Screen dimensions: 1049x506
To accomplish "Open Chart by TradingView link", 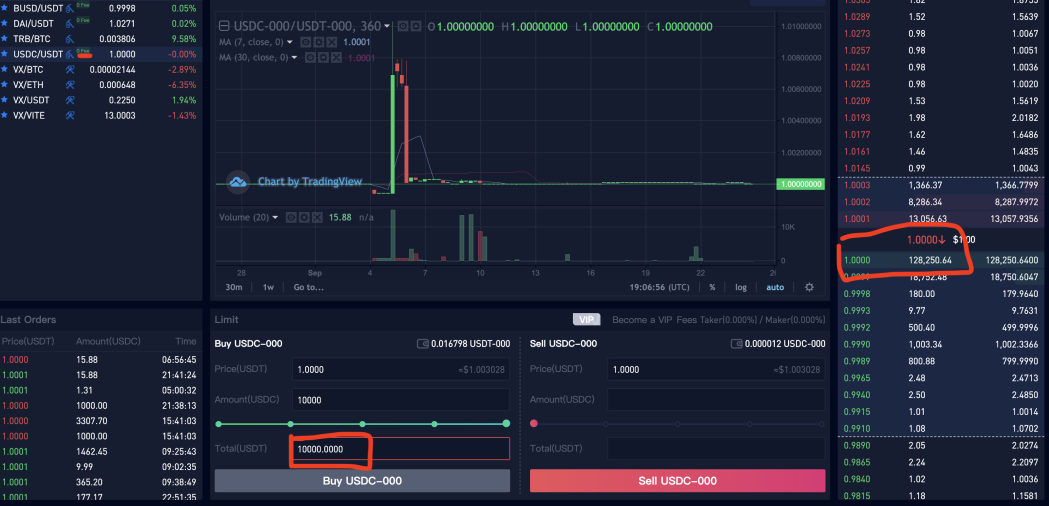I will point(310,181).
